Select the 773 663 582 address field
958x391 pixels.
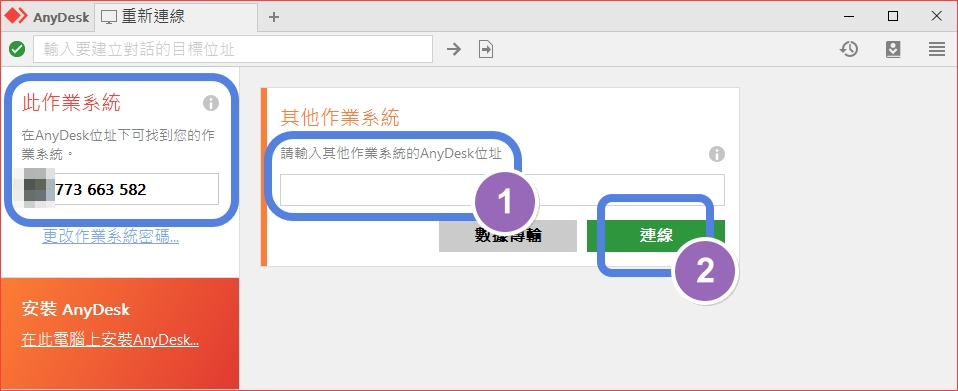[120, 189]
